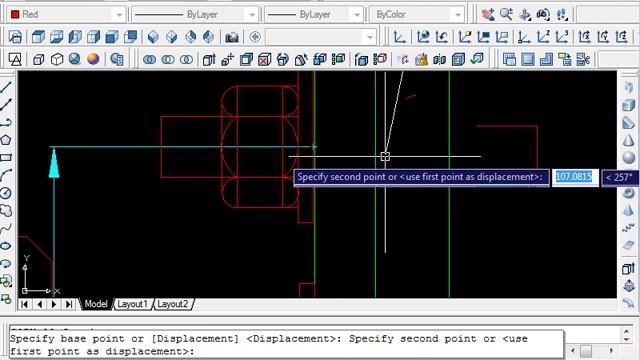Click the Delete Faces icon
Viewport: 640px width, 360px height.
coord(264,60)
